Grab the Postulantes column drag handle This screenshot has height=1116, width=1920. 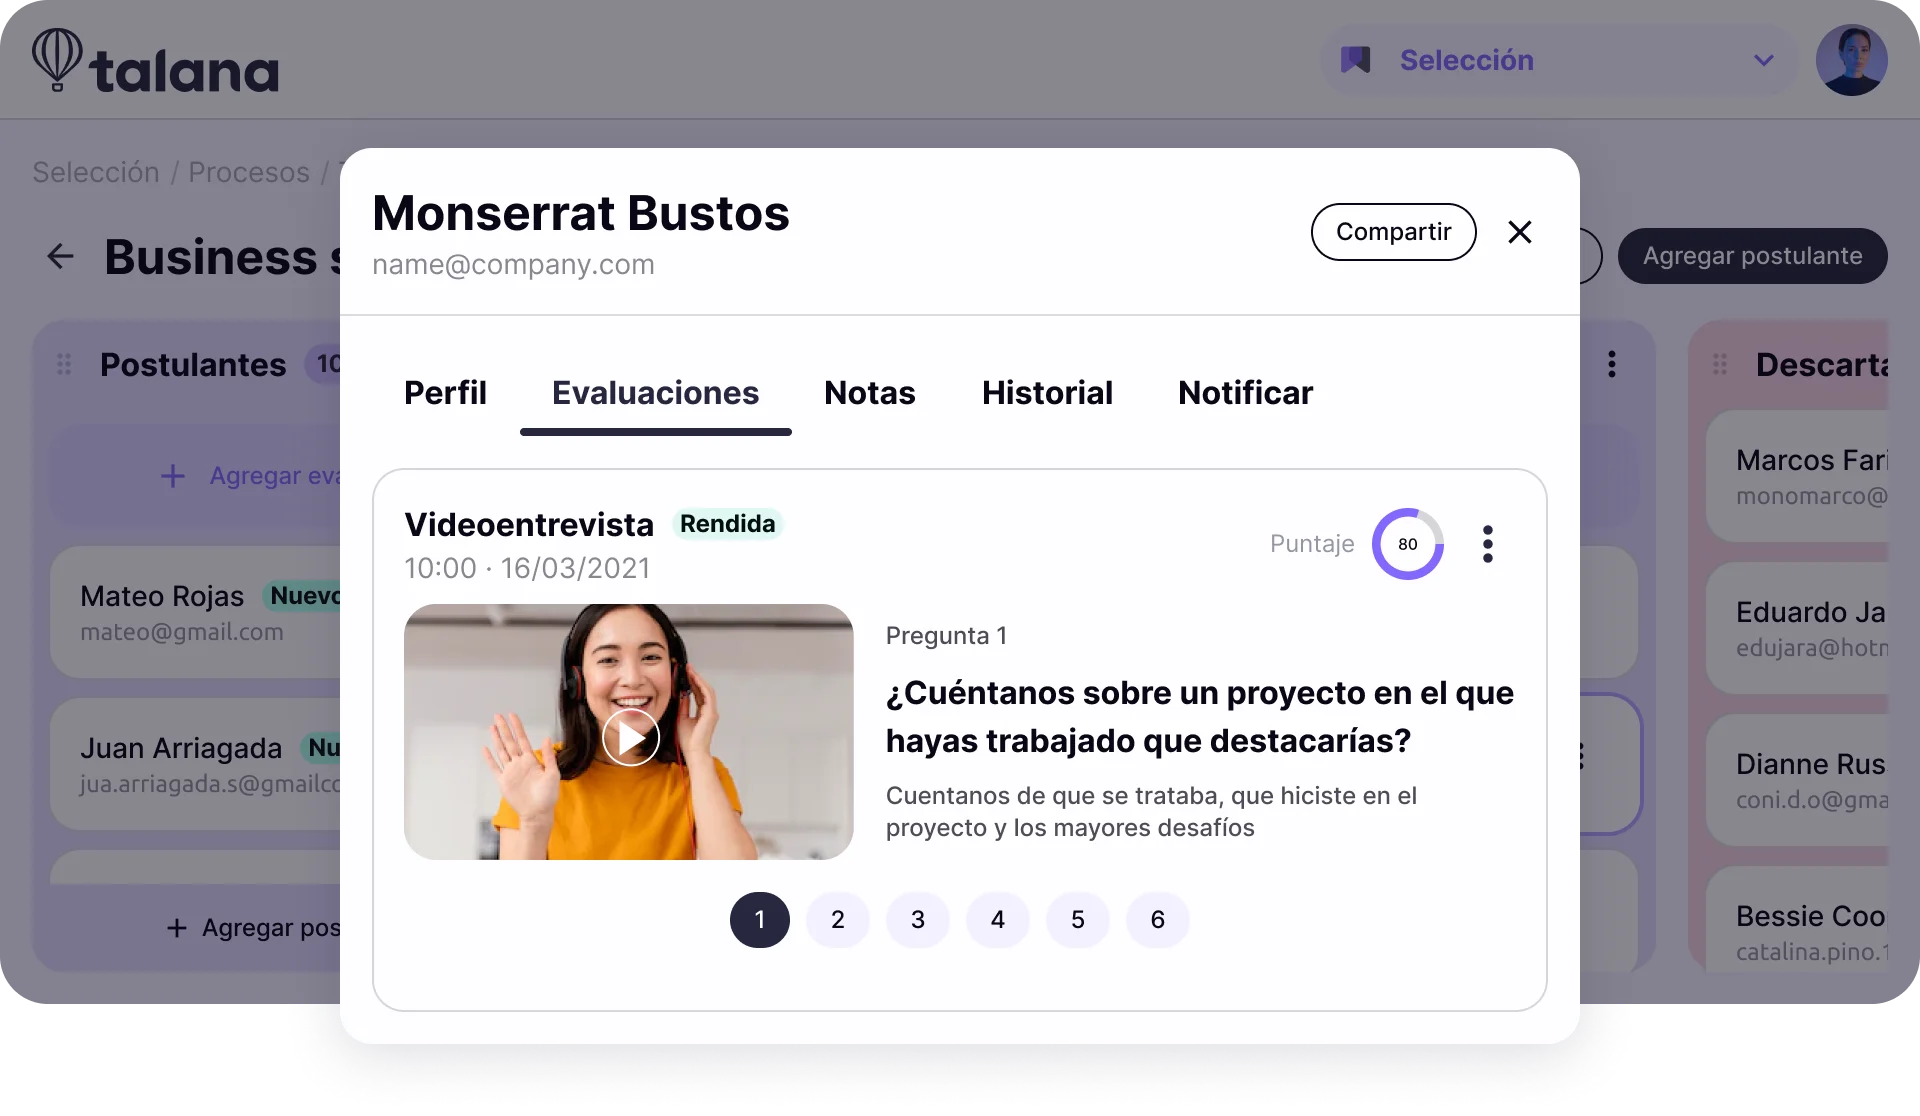[64, 364]
